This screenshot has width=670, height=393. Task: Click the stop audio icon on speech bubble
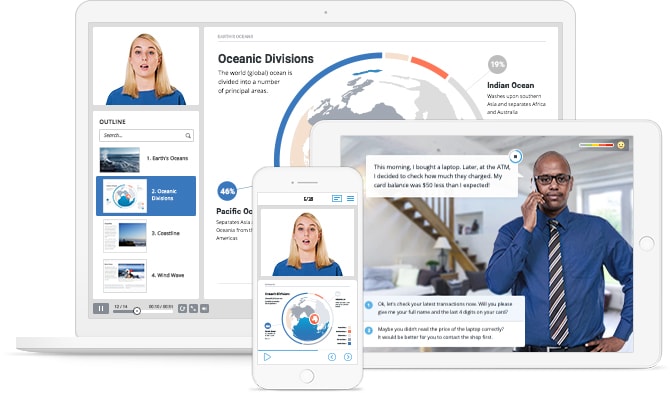pyautogui.click(x=515, y=156)
